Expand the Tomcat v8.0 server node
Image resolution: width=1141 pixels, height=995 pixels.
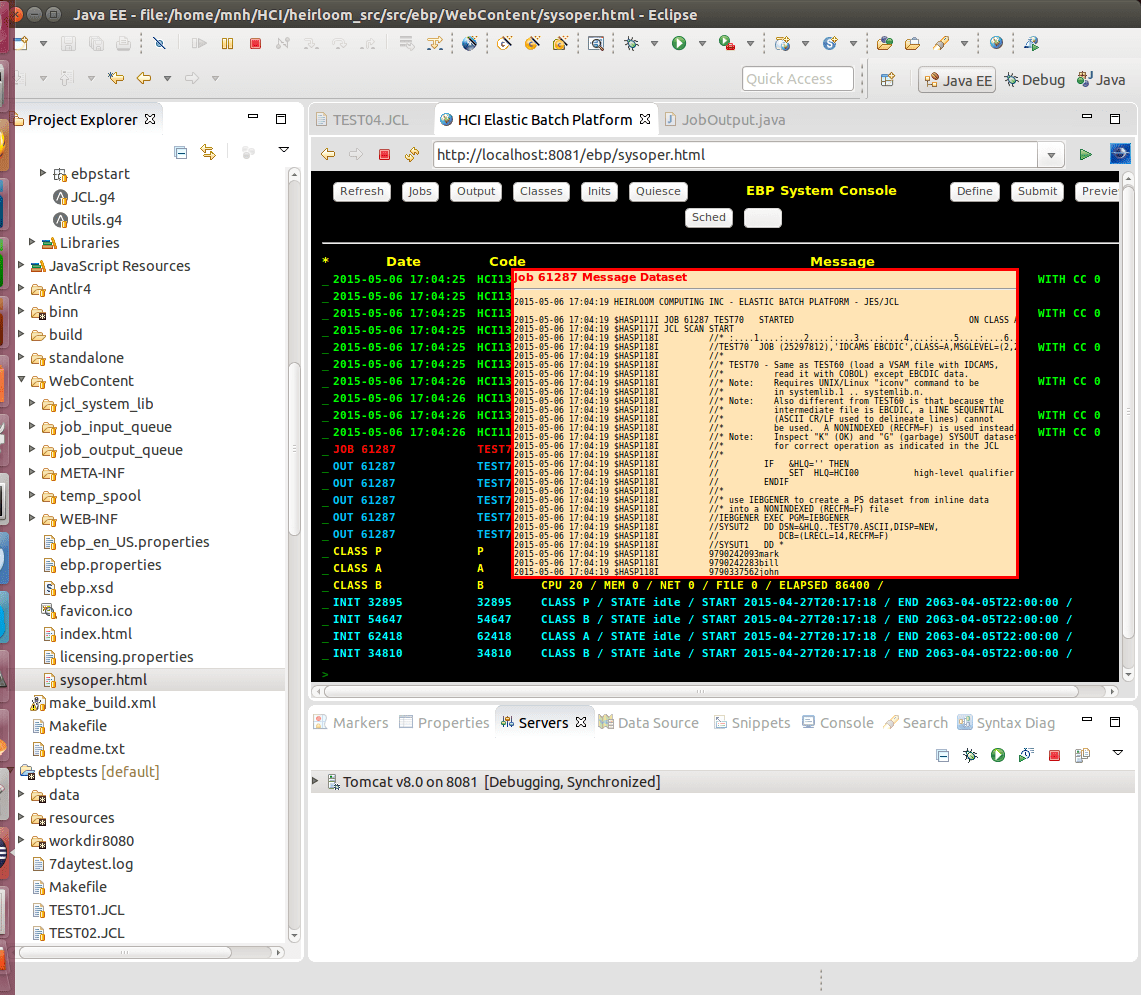click(x=314, y=781)
